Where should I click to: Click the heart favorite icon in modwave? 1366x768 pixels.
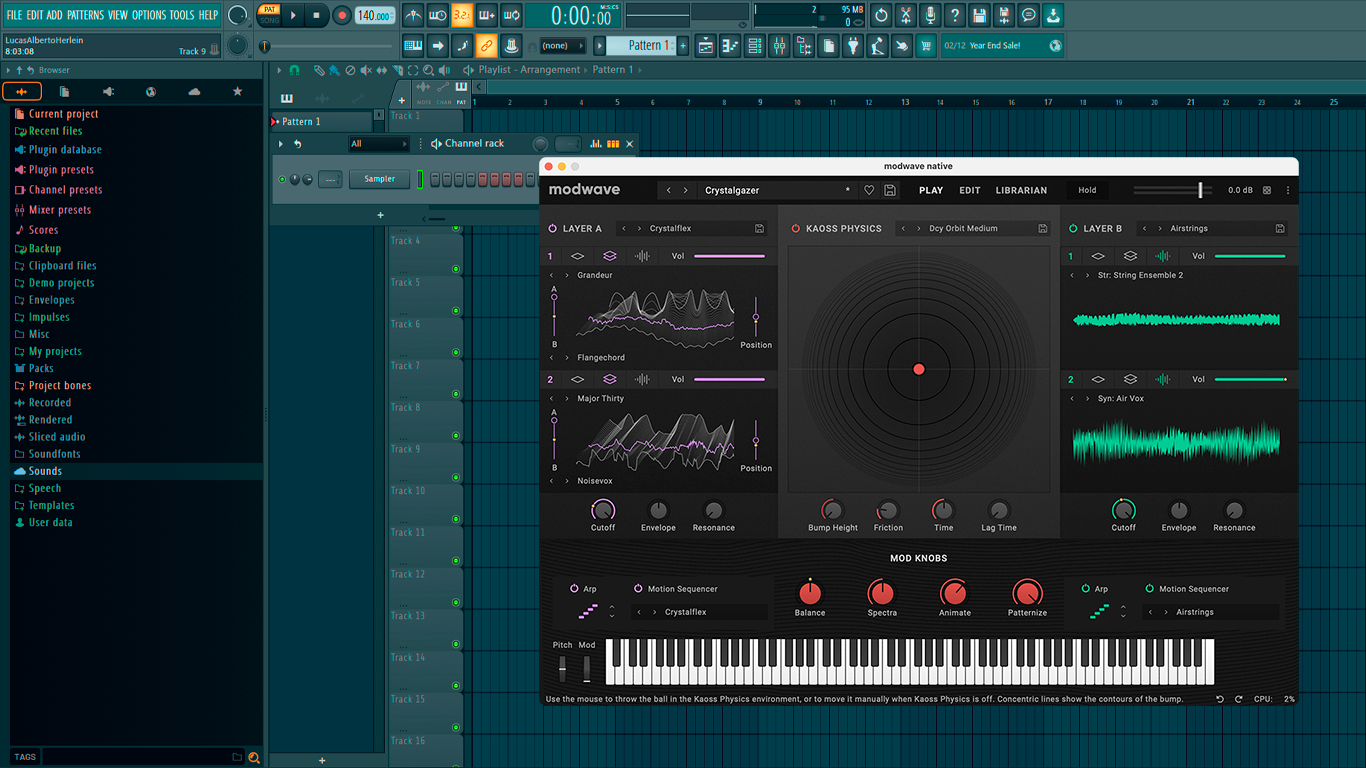tap(869, 190)
